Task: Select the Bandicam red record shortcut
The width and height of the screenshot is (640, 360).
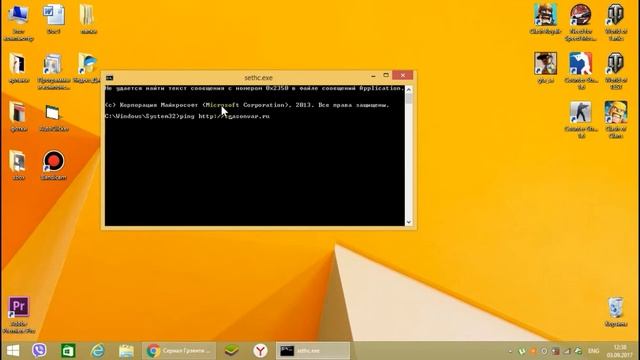Action: pos(53,165)
